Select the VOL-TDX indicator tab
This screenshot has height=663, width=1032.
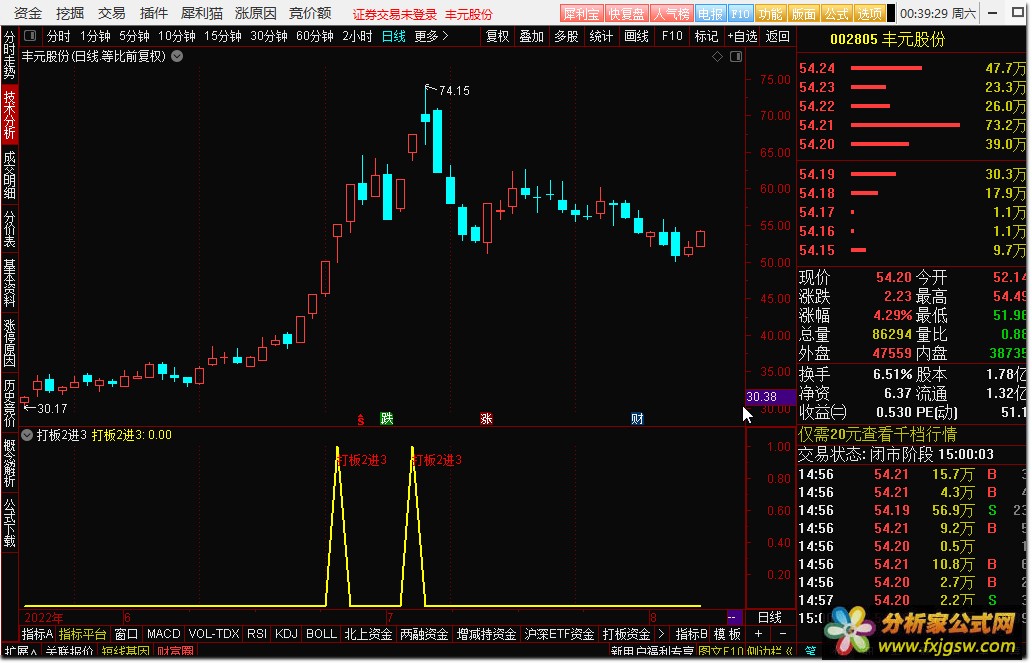click(214, 634)
